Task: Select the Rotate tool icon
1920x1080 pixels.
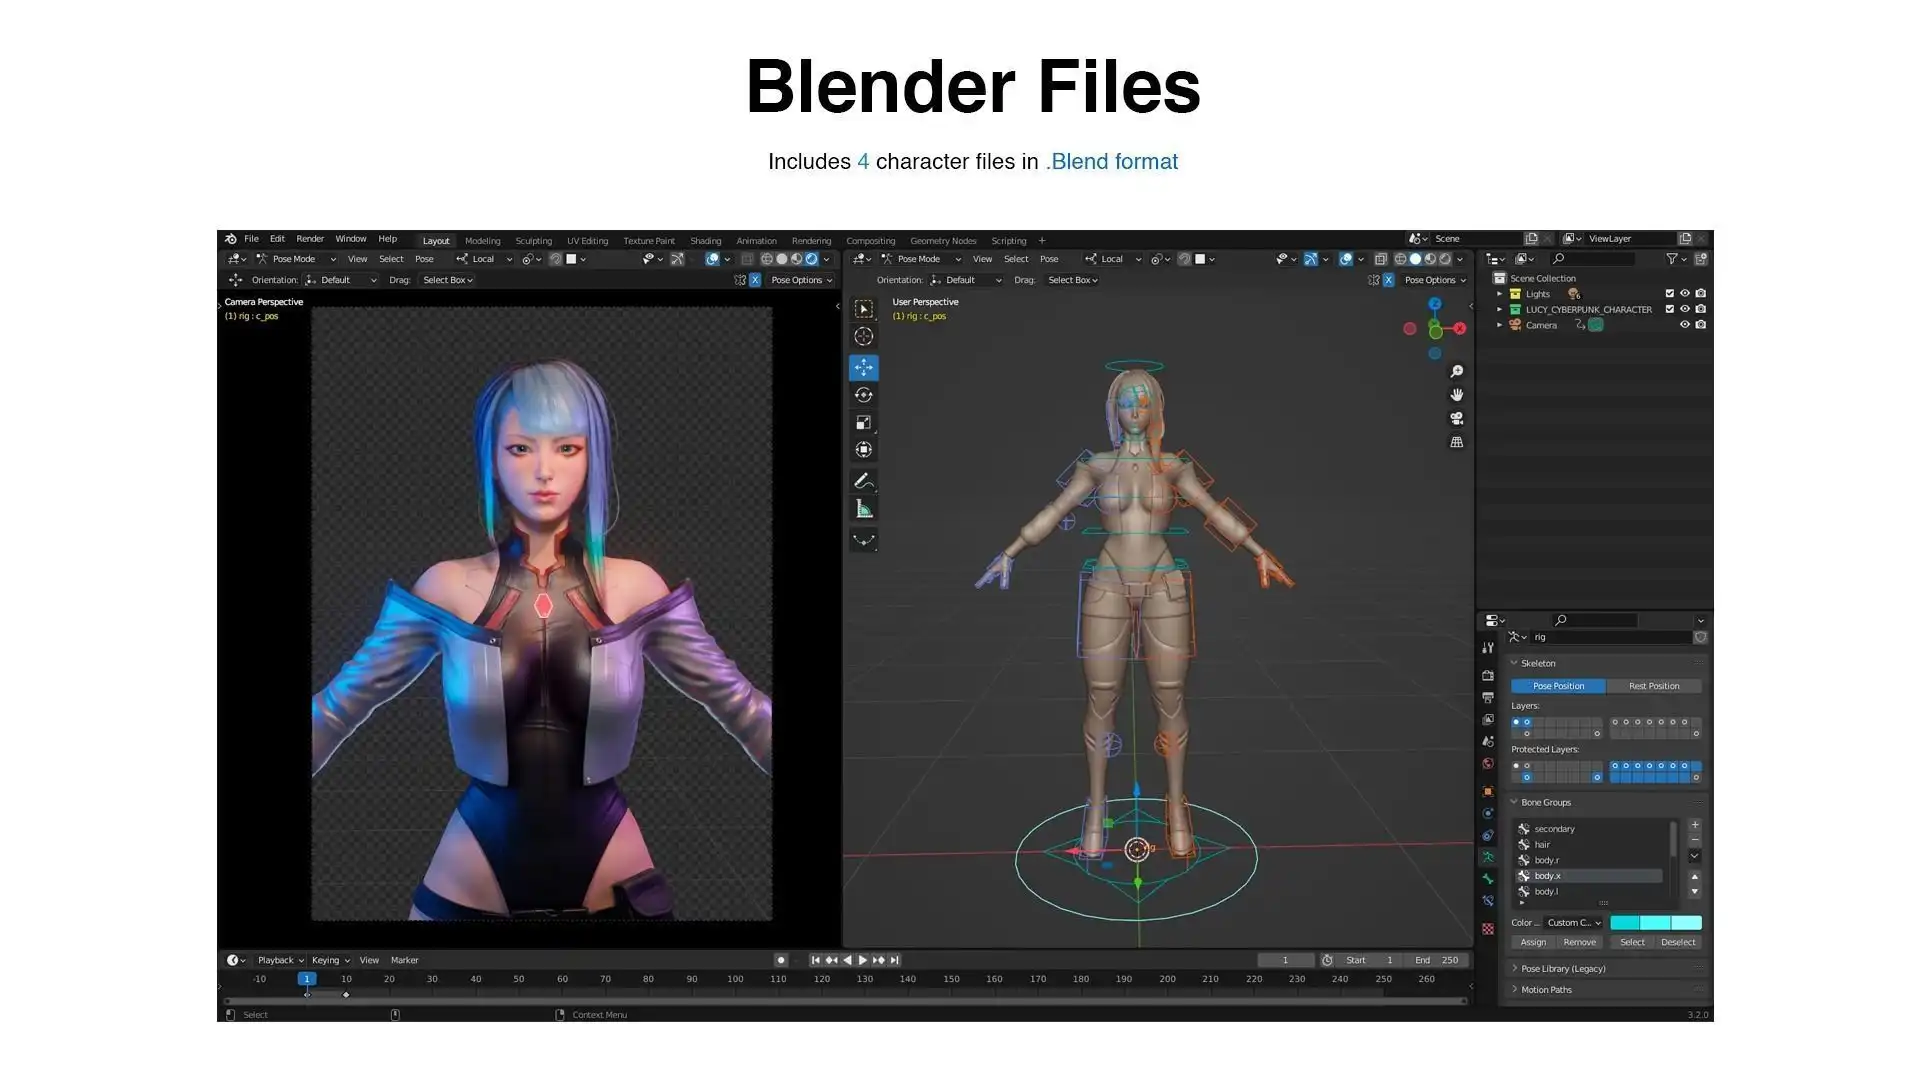Action: [864, 395]
